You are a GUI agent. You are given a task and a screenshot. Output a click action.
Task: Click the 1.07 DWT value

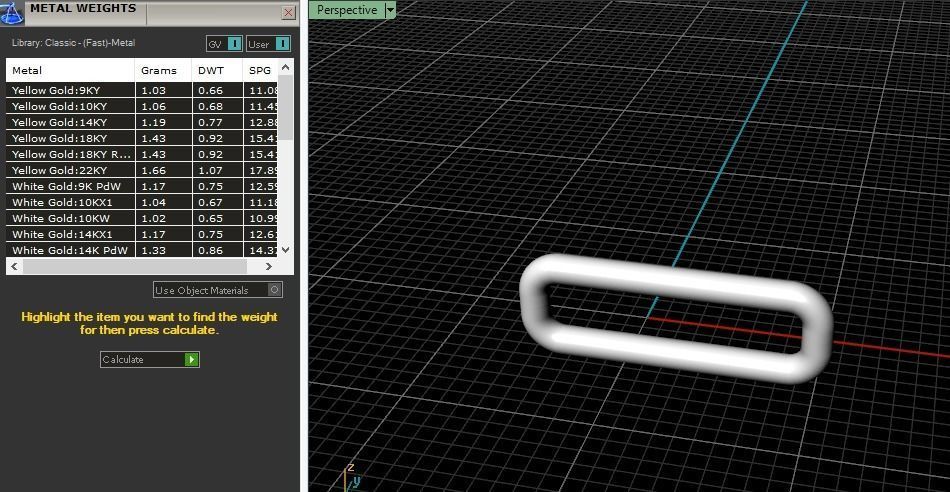[x=210, y=170]
